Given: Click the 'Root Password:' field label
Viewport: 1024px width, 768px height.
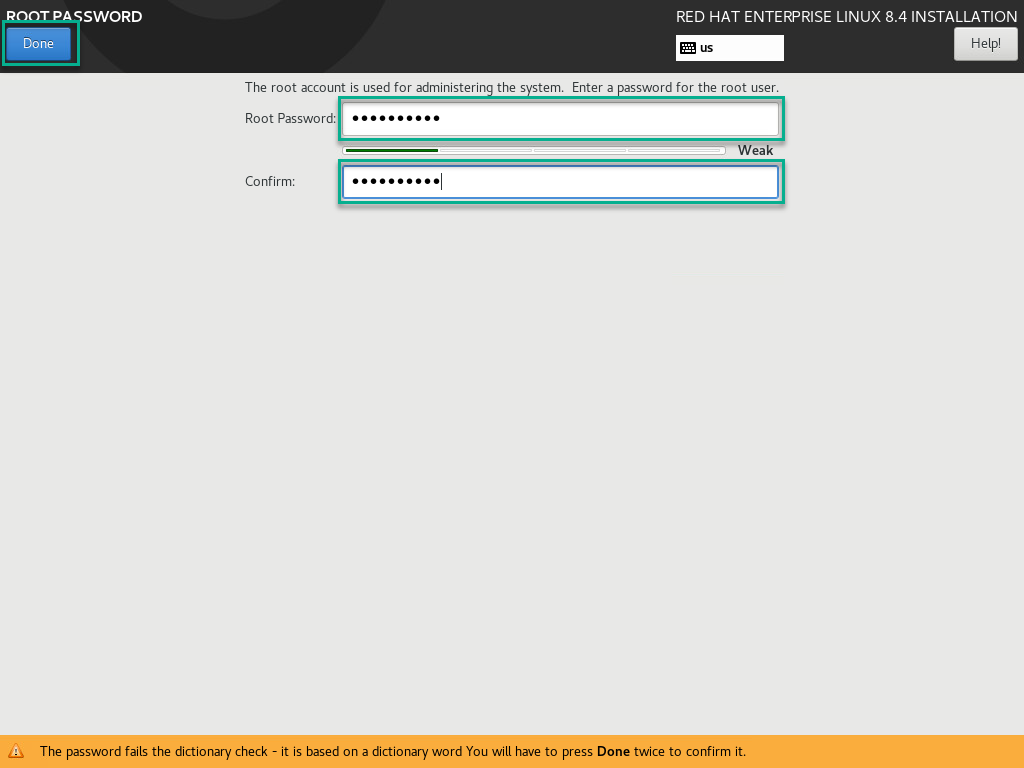Looking at the screenshot, I should pyautogui.click(x=290, y=119).
